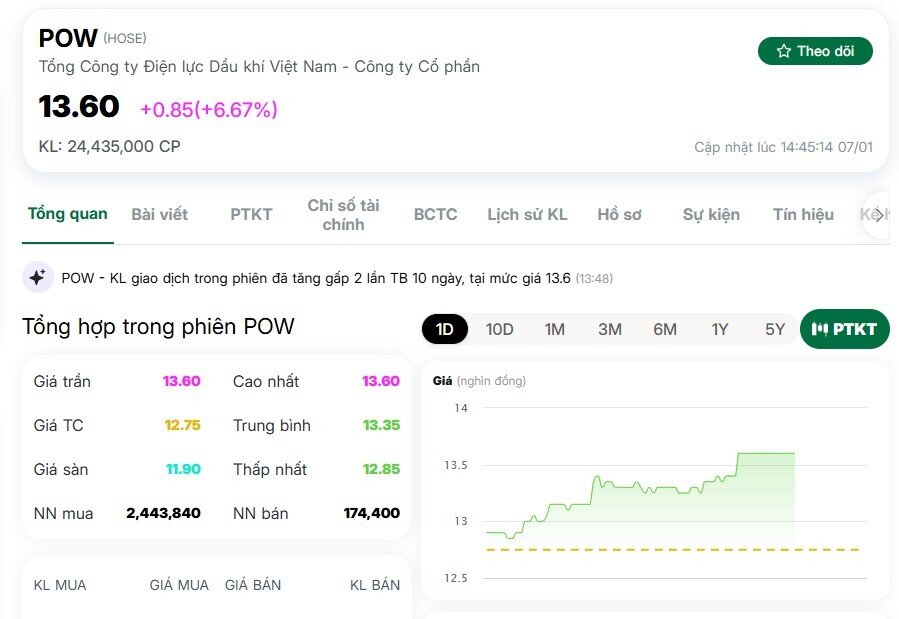899x619 pixels.
Task: Open the PTKT tab in the navigation bar
Action: tap(250, 214)
